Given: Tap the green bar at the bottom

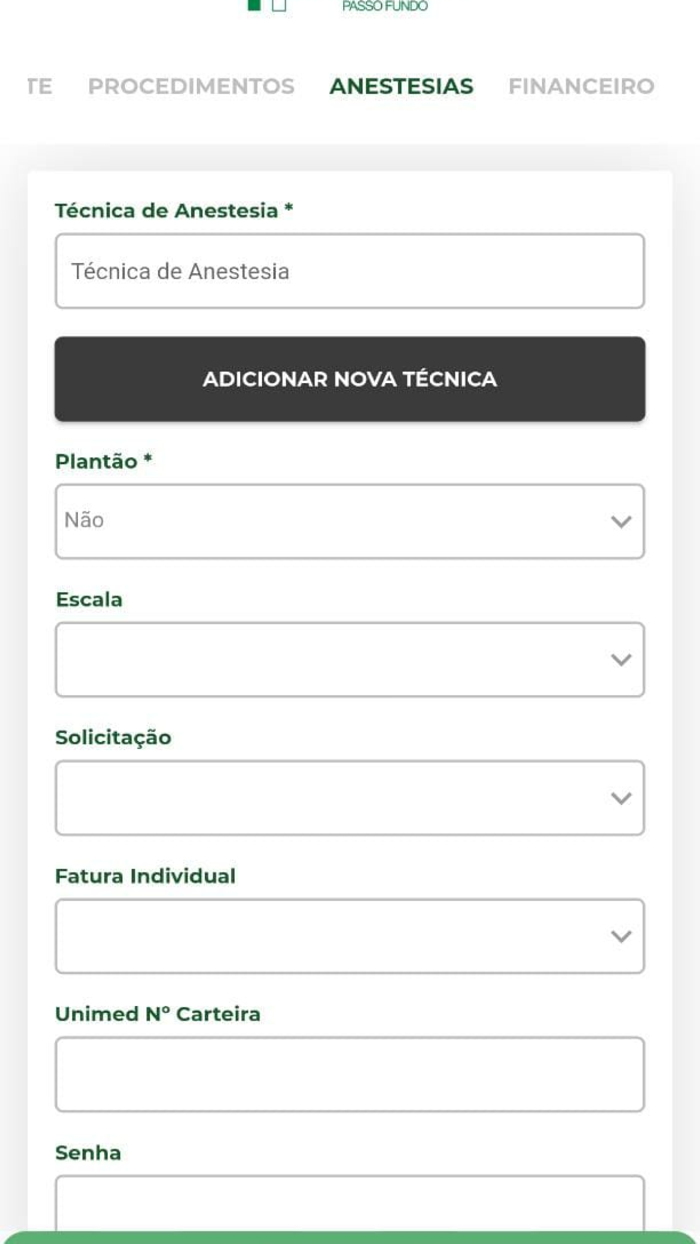Looking at the screenshot, I should pyautogui.click(x=350, y=1237).
